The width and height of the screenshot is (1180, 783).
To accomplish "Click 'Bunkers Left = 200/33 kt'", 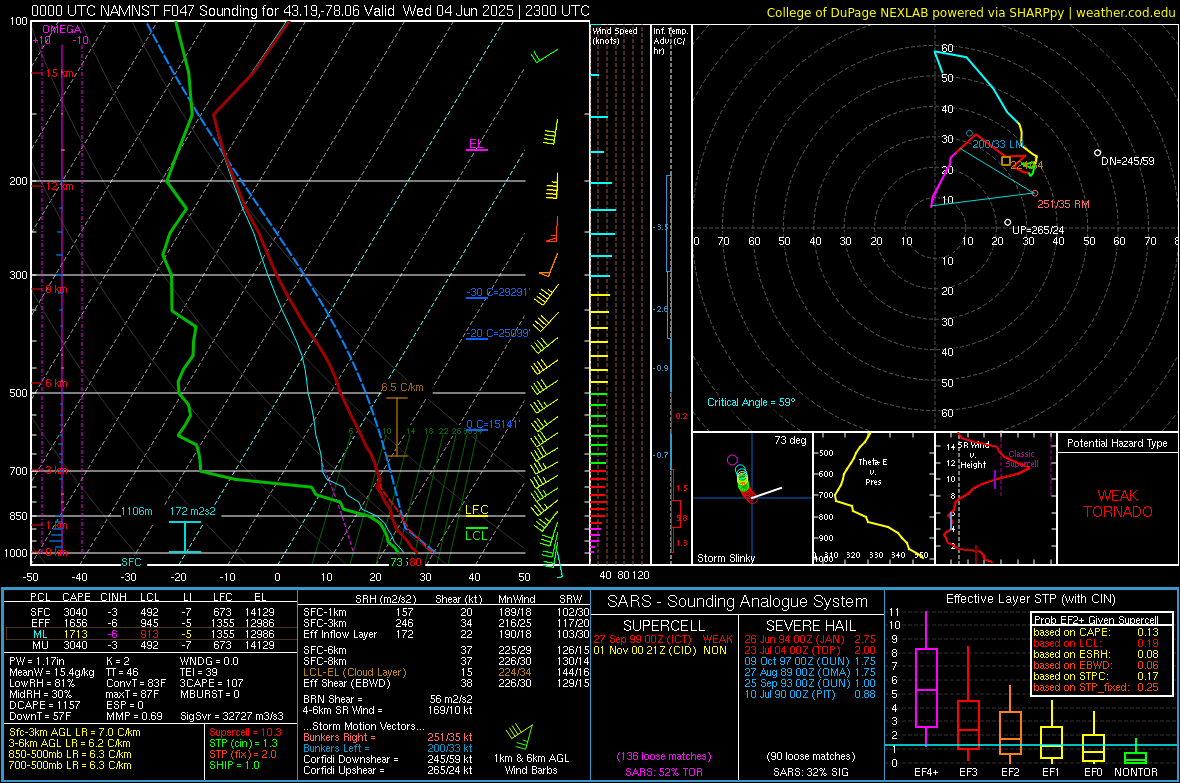I will (x=388, y=748).
